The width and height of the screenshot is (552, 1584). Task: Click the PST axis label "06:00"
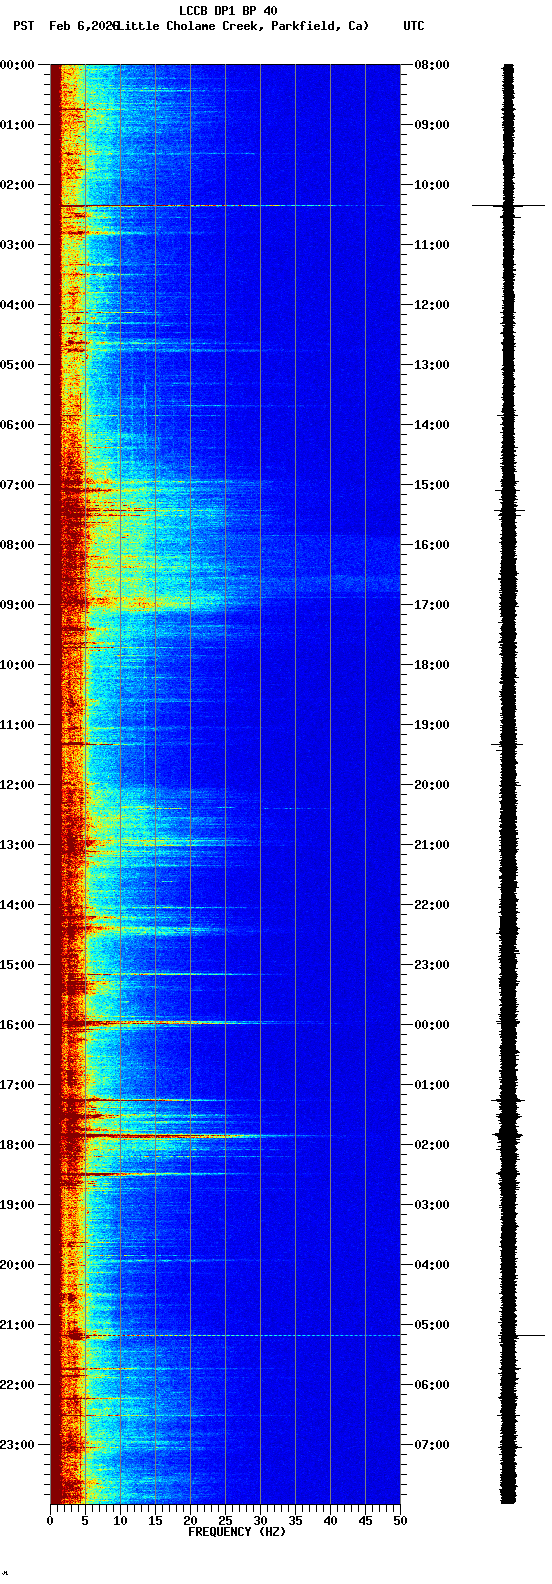point(16,425)
